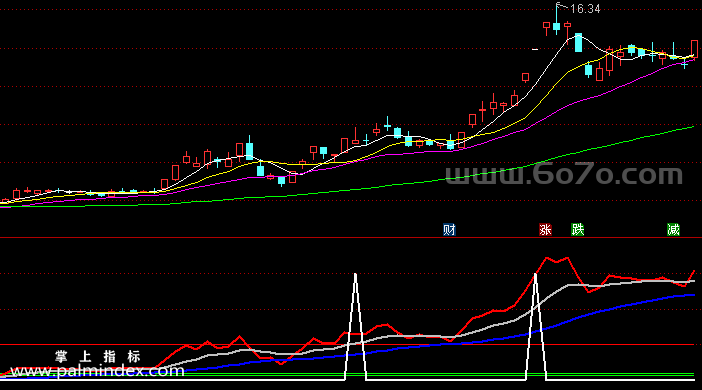This screenshot has width=702, height=390.
Task: Click the green 跌 marker icon
Action: coord(578,230)
